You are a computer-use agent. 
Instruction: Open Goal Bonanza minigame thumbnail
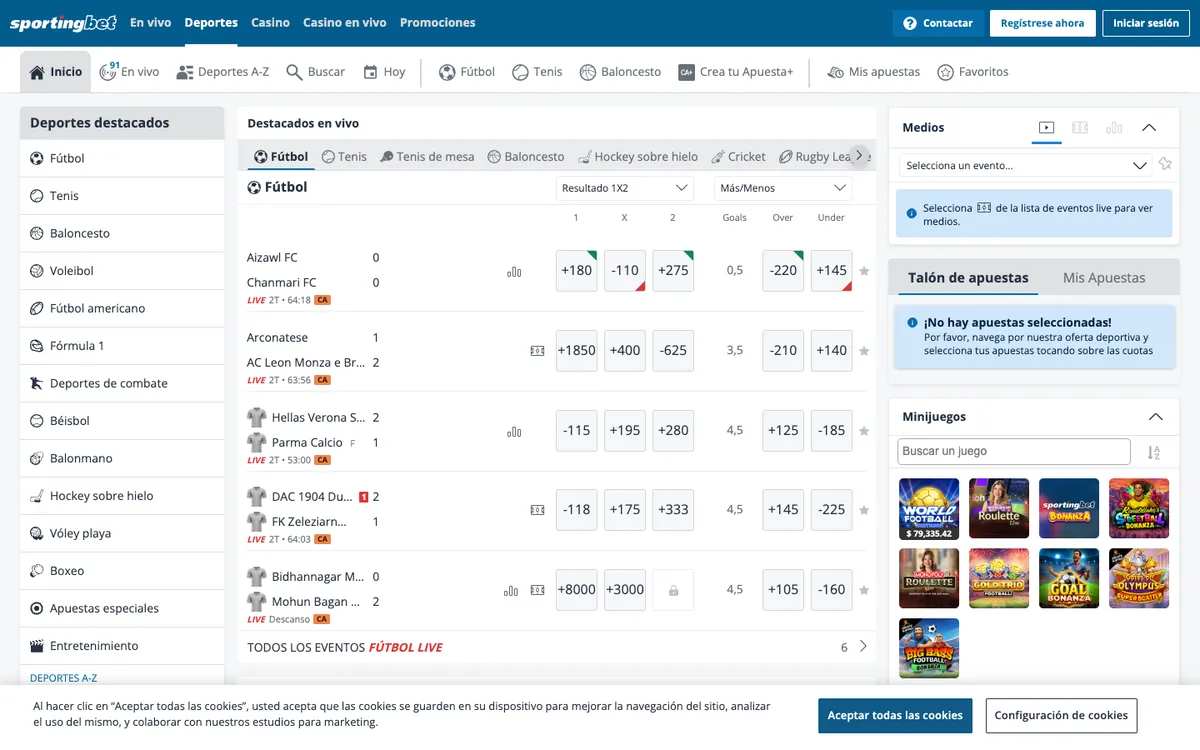click(1069, 578)
